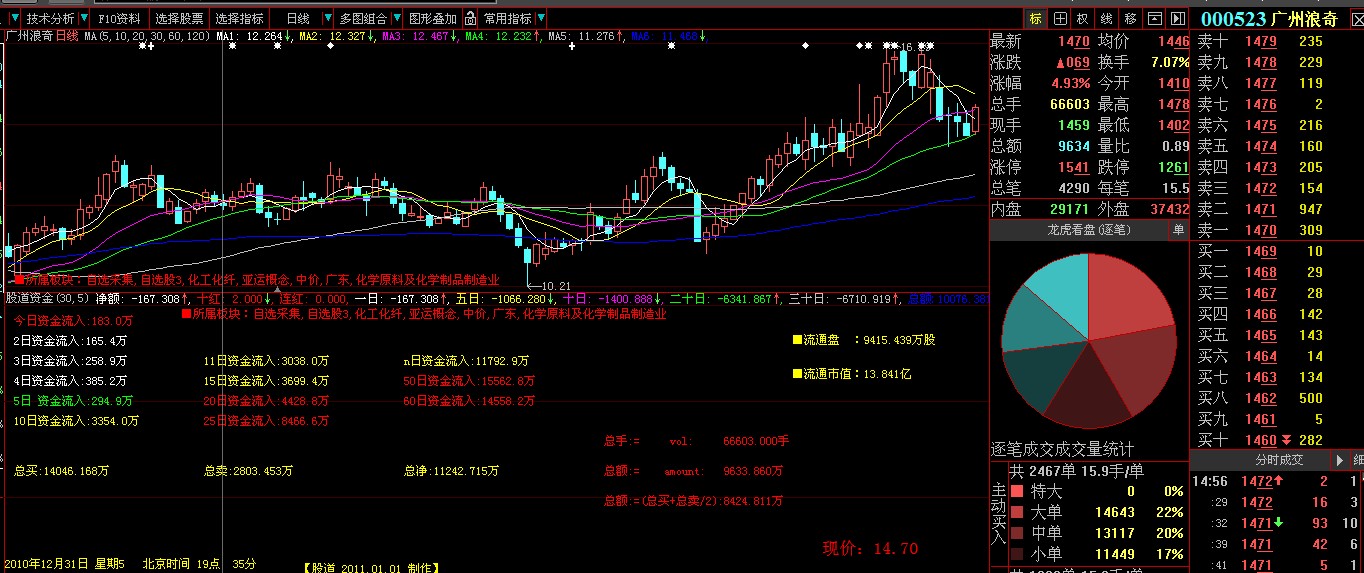Activate the 移 move icon

coord(1130,18)
